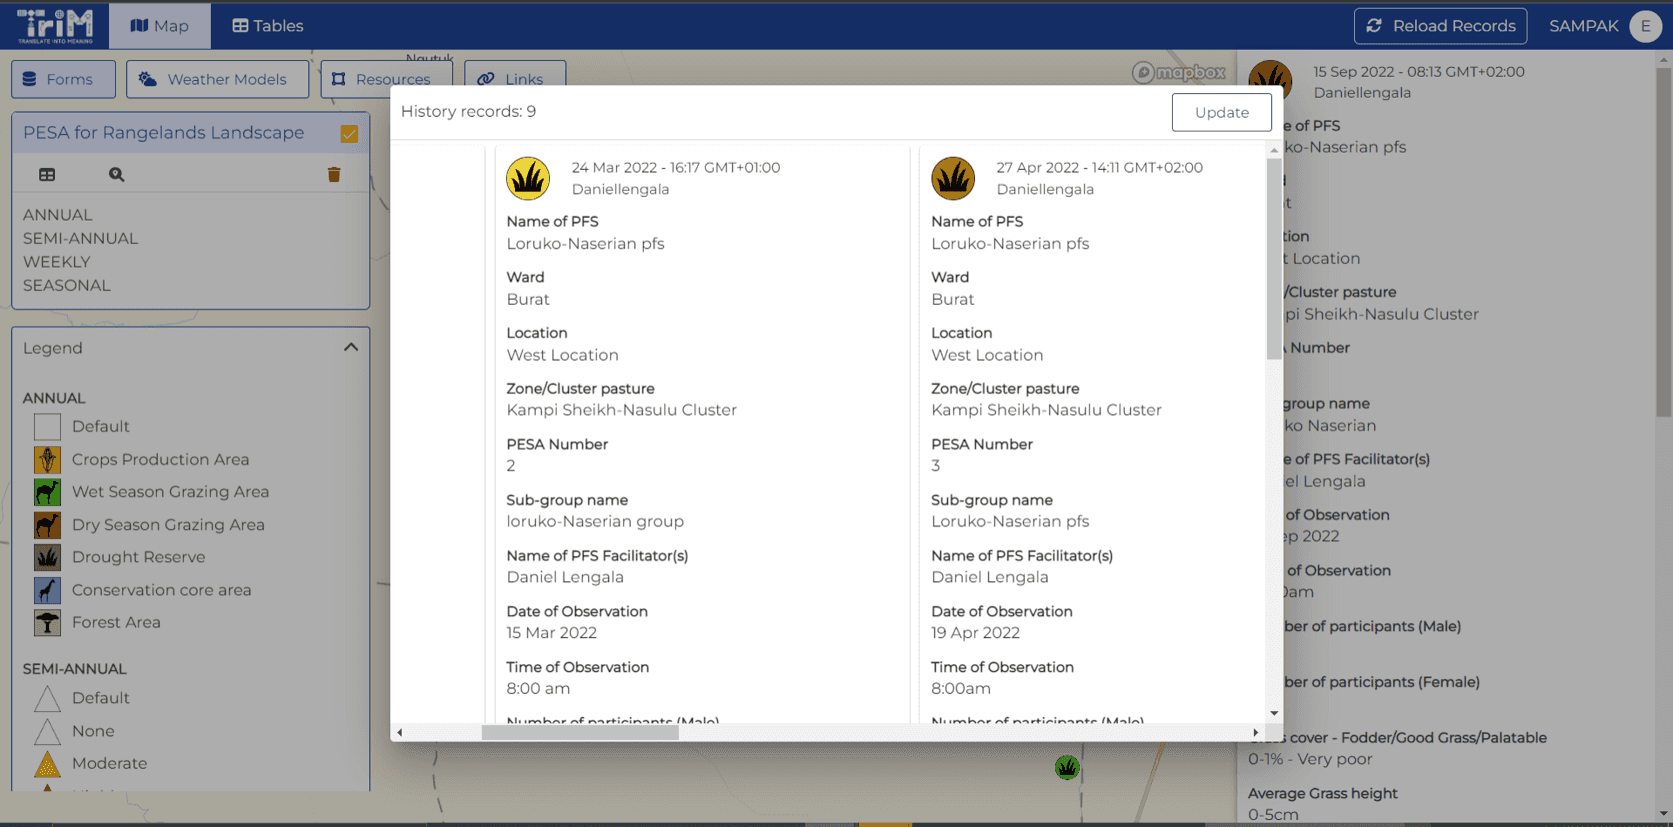
Task: Click the green map marker below the dialog
Action: click(1067, 767)
